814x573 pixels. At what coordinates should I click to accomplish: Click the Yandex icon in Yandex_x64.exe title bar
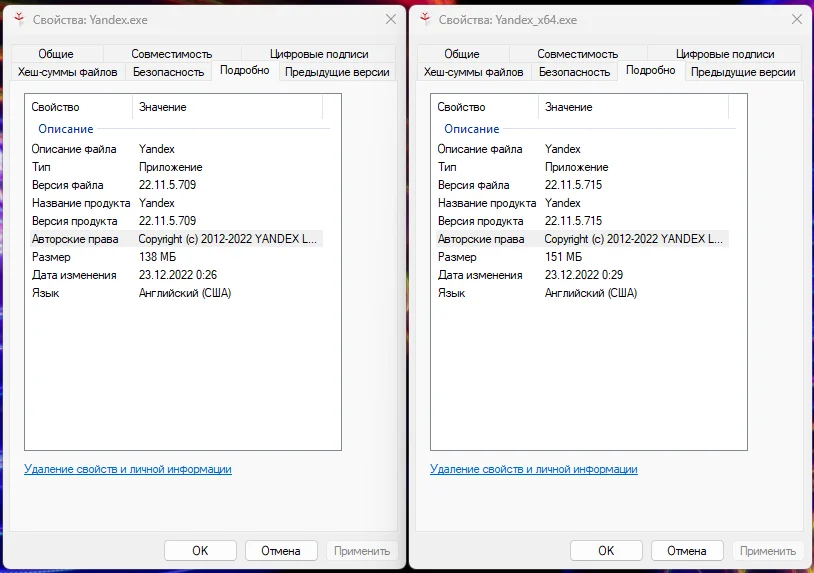point(425,19)
